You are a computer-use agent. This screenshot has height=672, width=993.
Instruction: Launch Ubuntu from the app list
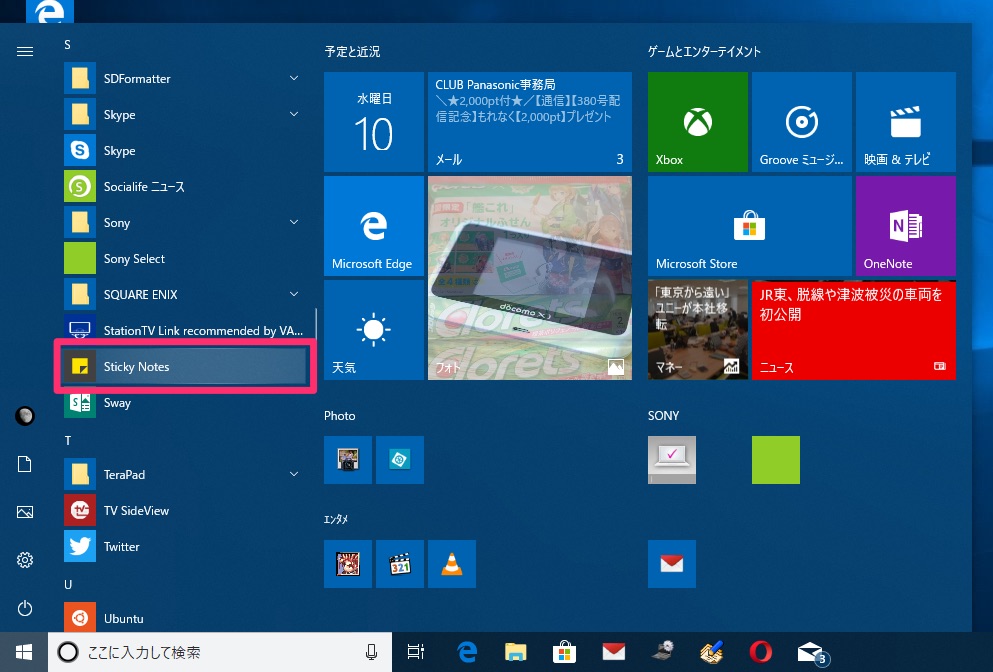[x=186, y=618]
